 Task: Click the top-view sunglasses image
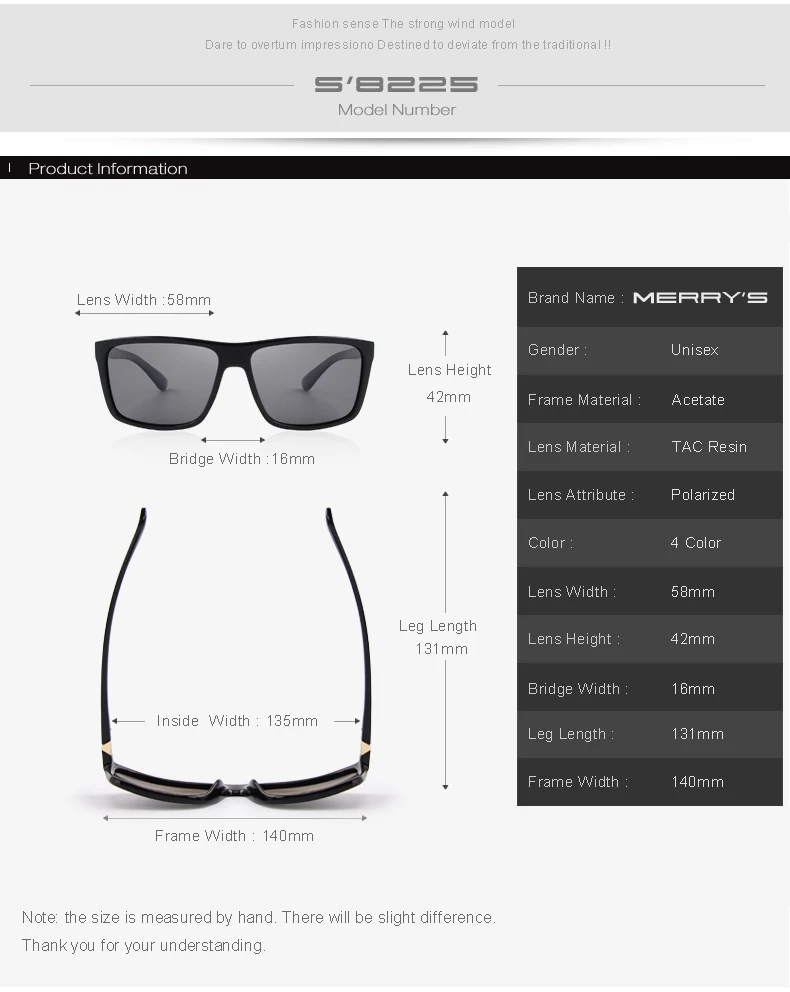point(235,655)
